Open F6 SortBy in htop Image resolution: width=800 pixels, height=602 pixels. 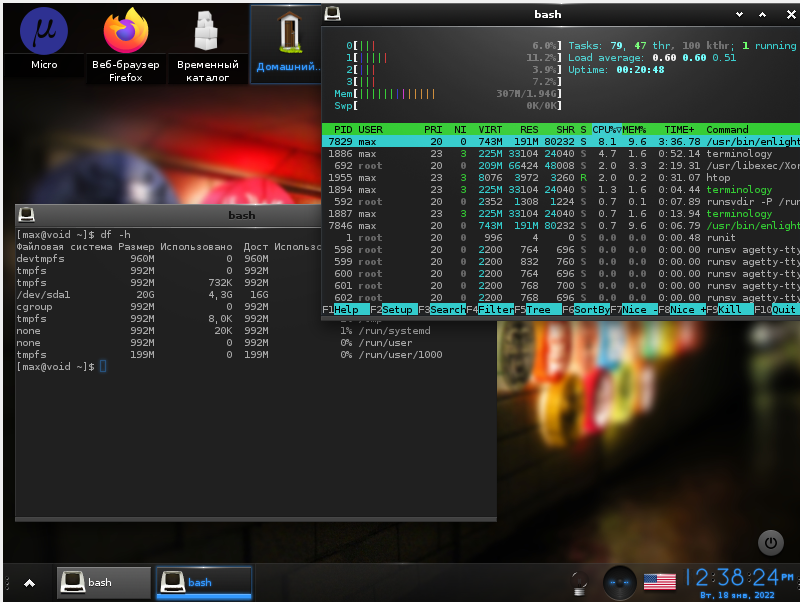(586, 310)
